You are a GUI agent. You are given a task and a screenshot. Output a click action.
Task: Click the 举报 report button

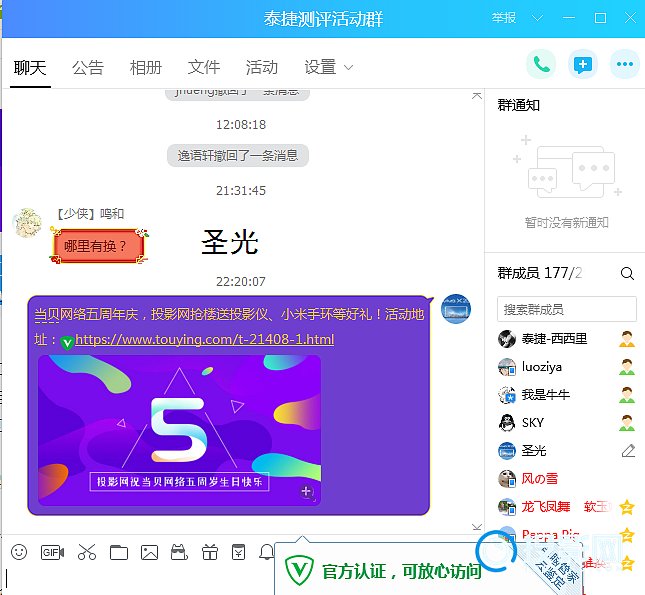[x=504, y=18]
